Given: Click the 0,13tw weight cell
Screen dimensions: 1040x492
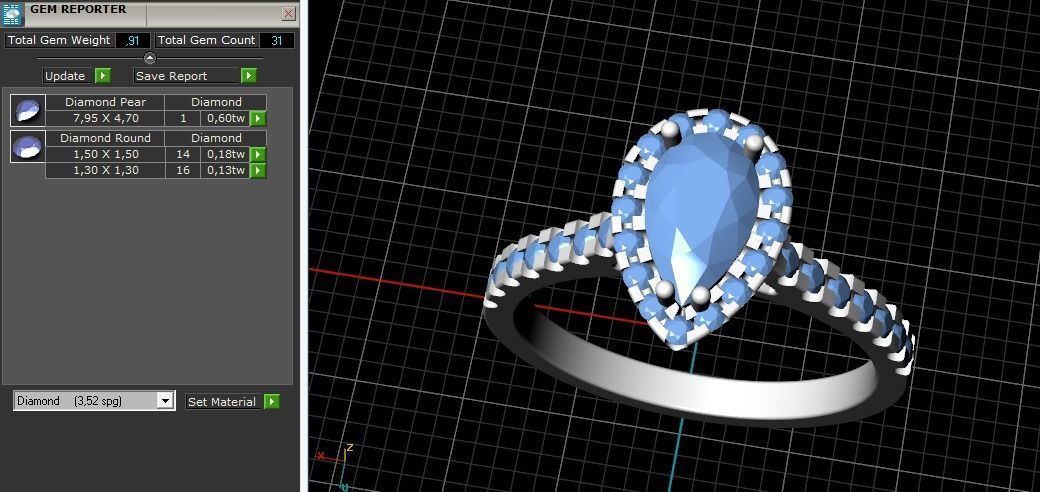Looking at the screenshot, I should coord(225,170).
